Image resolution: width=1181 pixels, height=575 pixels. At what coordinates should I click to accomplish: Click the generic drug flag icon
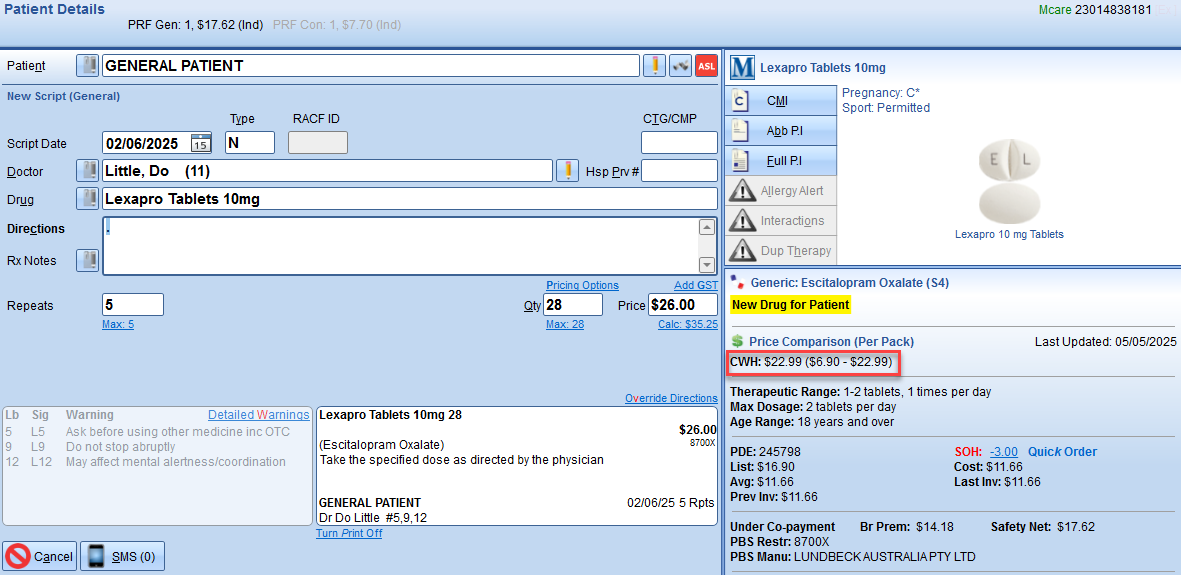coord(738,283)
